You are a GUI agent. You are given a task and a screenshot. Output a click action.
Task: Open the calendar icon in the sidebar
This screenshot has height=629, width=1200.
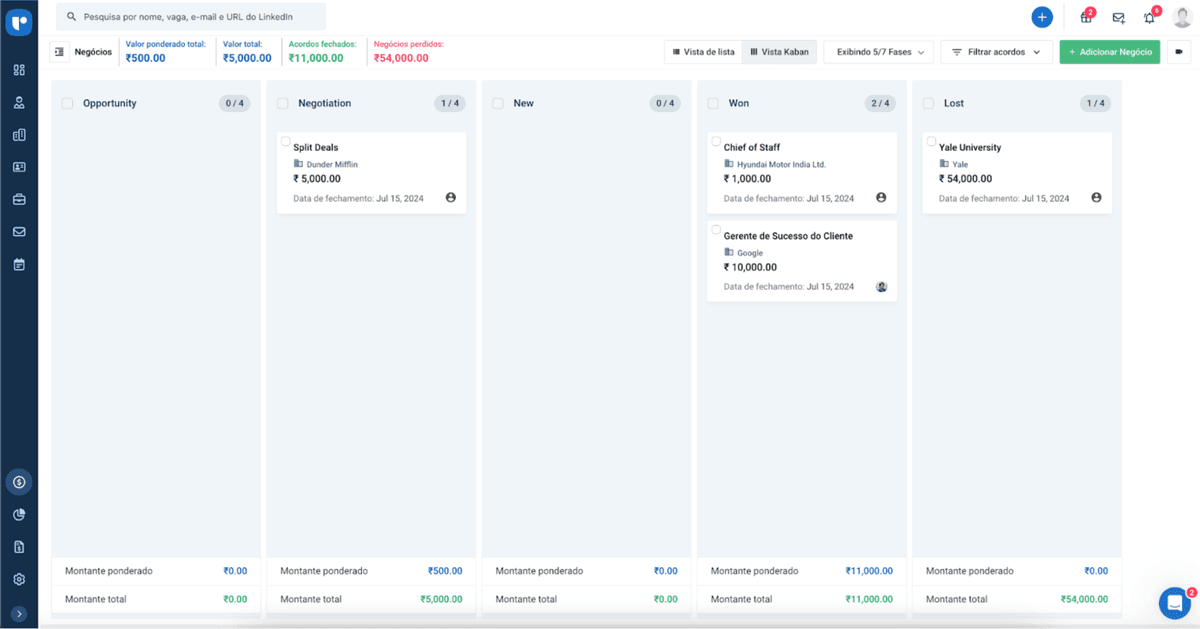[x=19, y=264]
